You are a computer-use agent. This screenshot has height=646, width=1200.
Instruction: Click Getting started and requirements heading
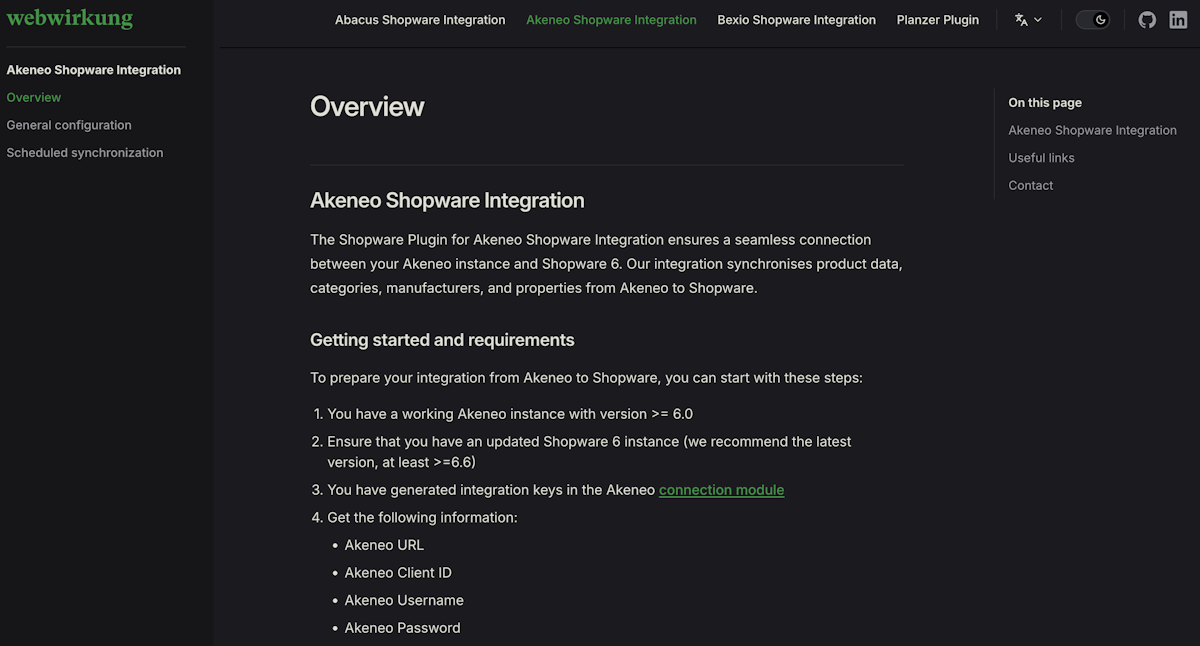pyautogui.click(x=442, y=340)
